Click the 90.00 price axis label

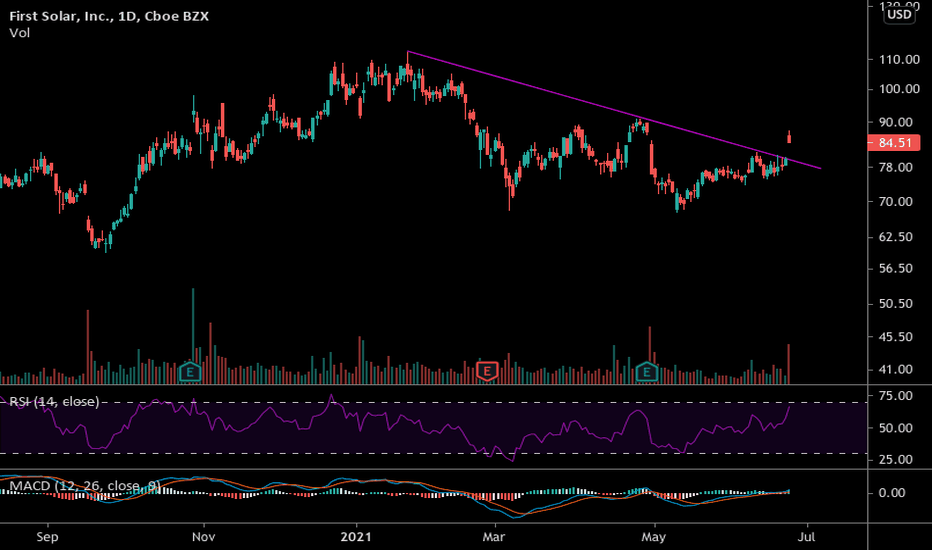[x=896, y=122]
